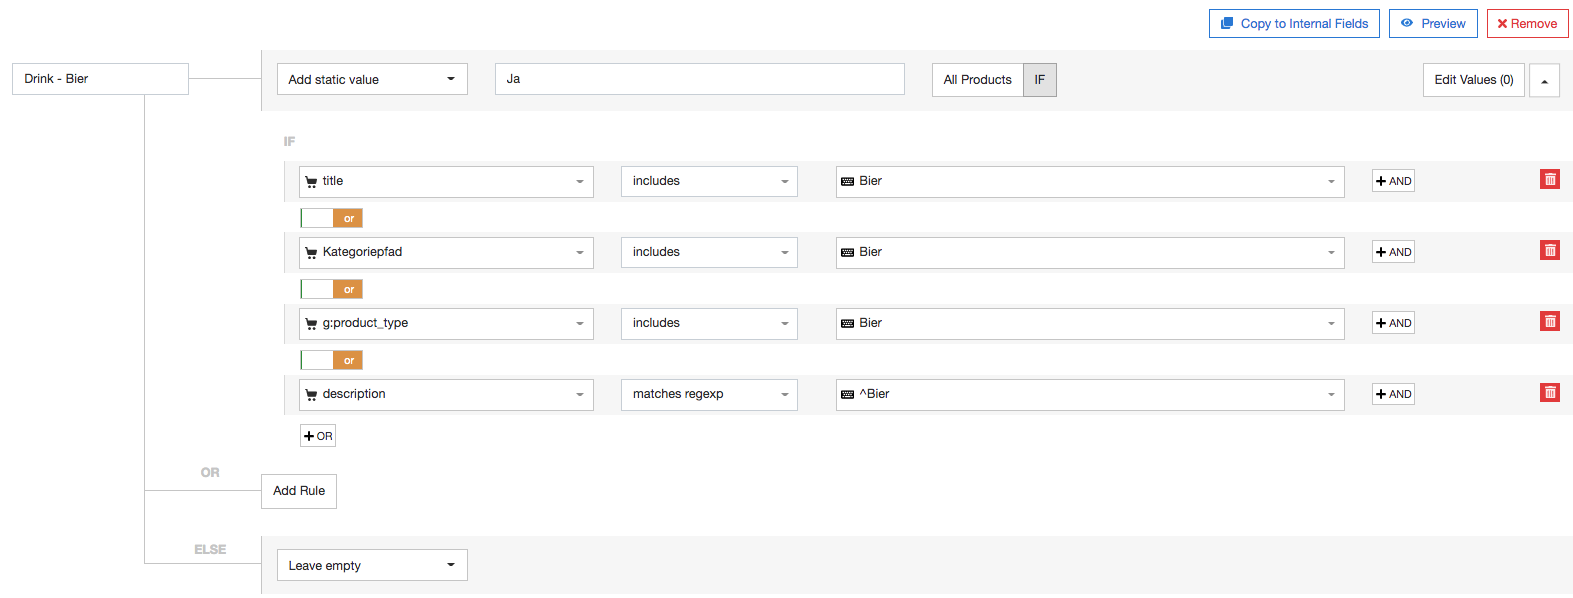Collapse rule with the up-arrow button
The height and width of the screenshot is (598, 1573).
pos(1544,80)
